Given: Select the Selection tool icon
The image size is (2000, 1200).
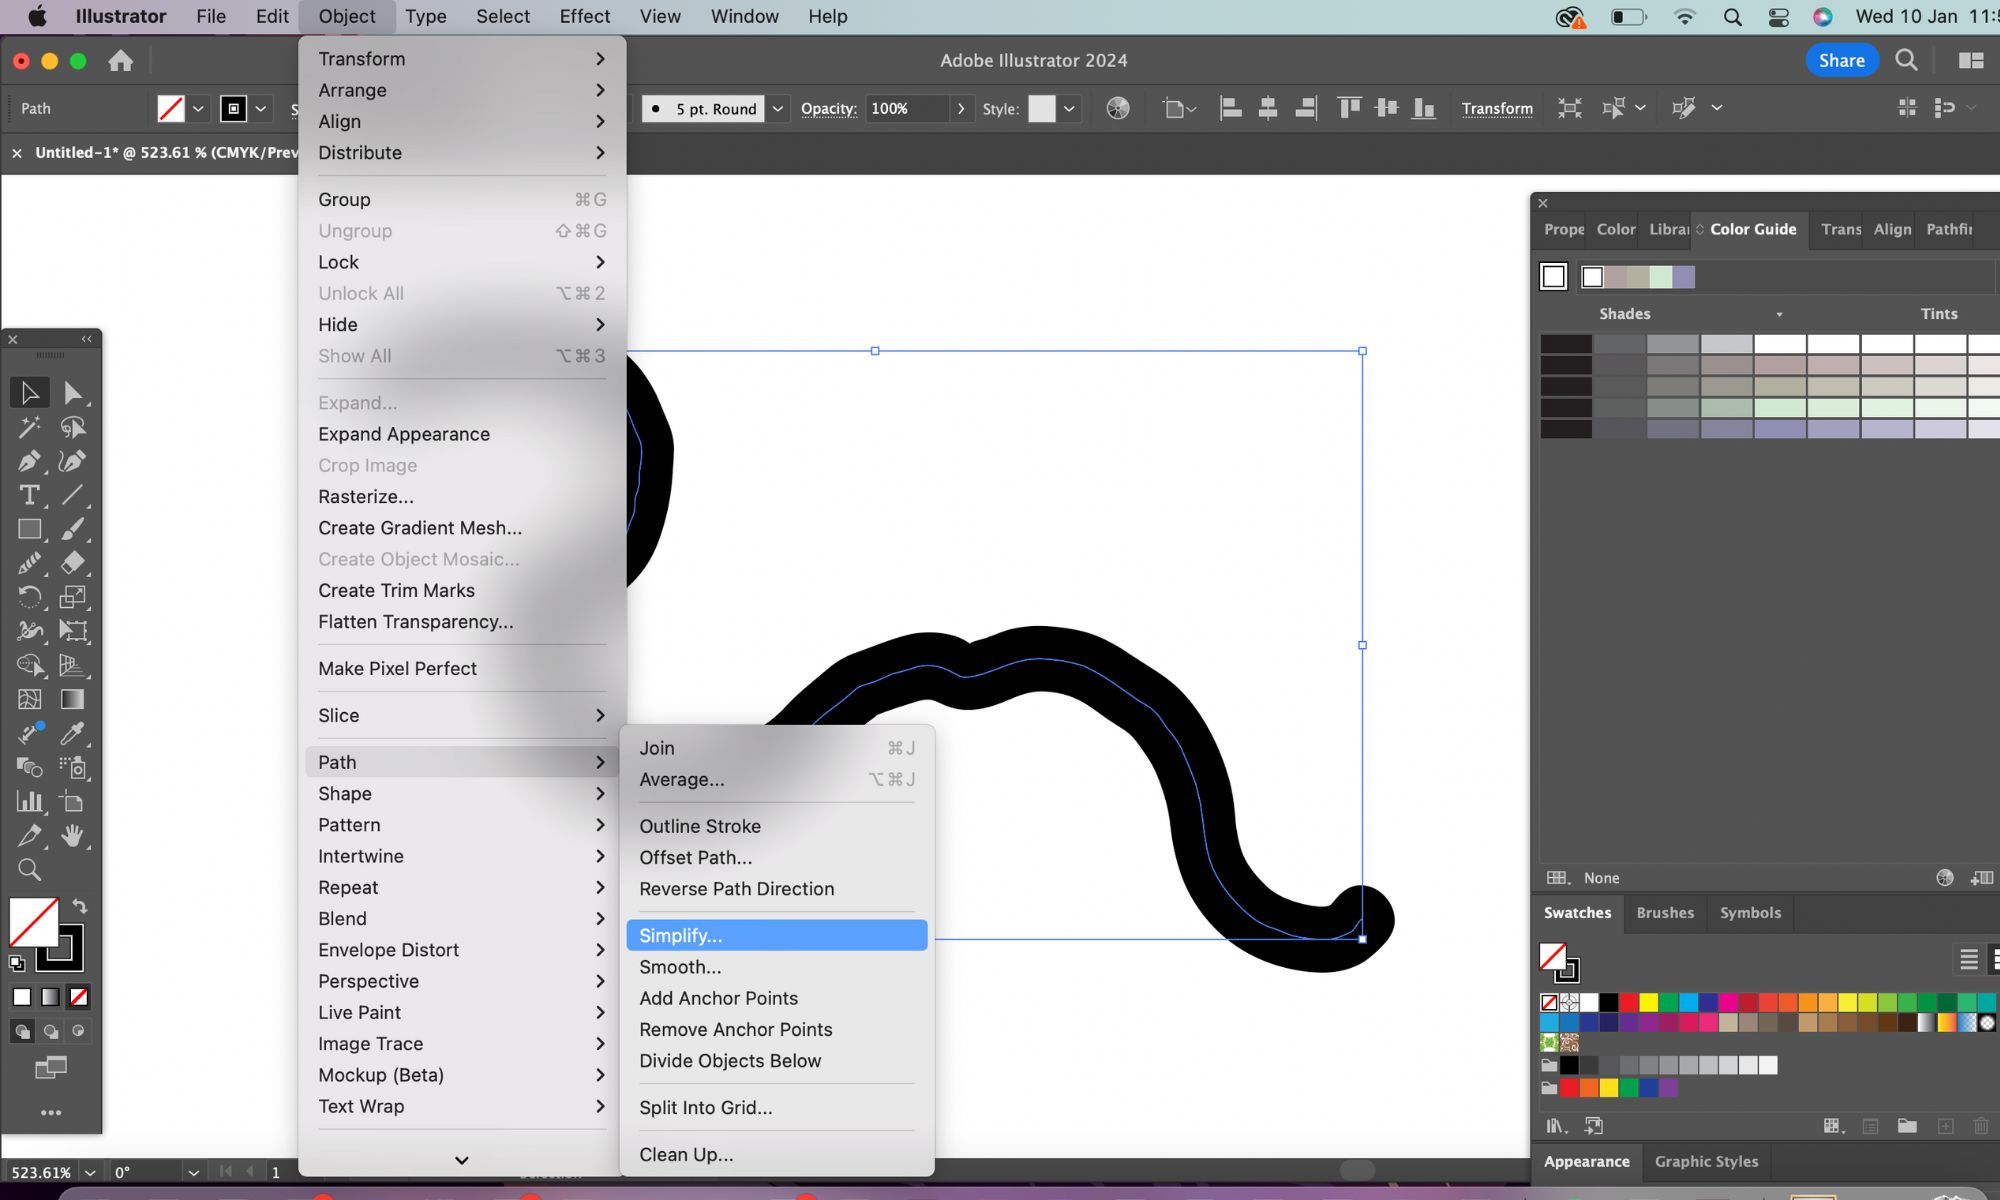Looking at the screenshot, I should (x=29, y=391).
